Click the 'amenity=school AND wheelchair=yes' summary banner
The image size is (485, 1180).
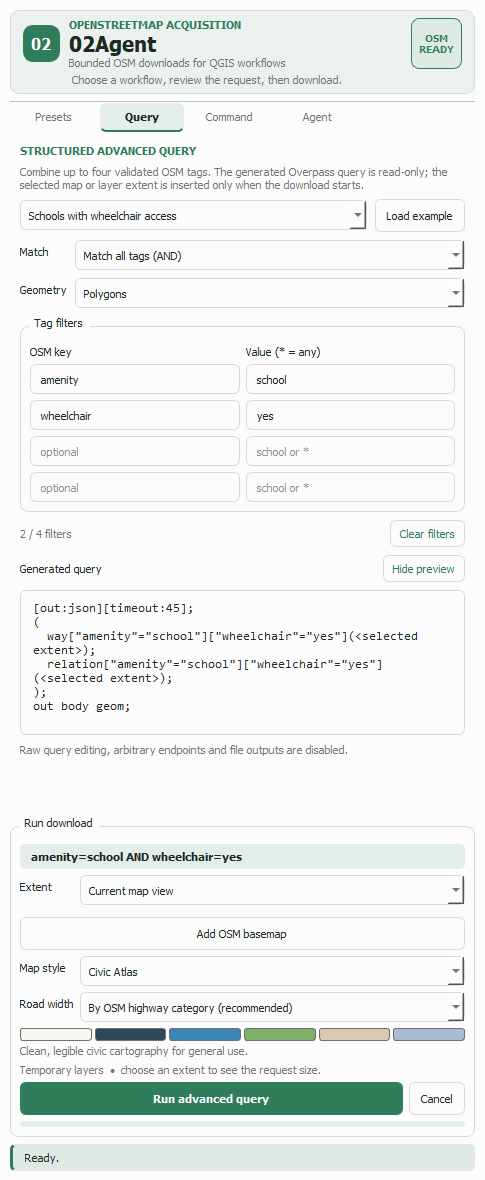coord(242,856)
